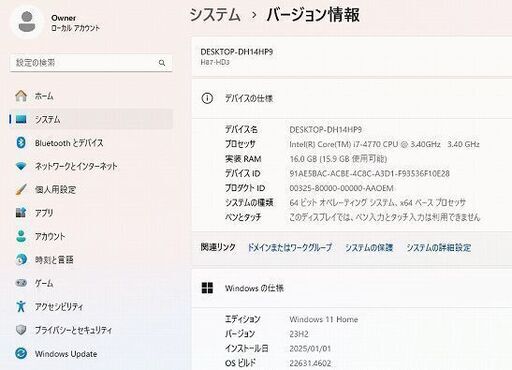This screenshot has height=370, width=512.
Task: Open Windows Update settings category
Action: pyautogui.click(x=91, y=353)
